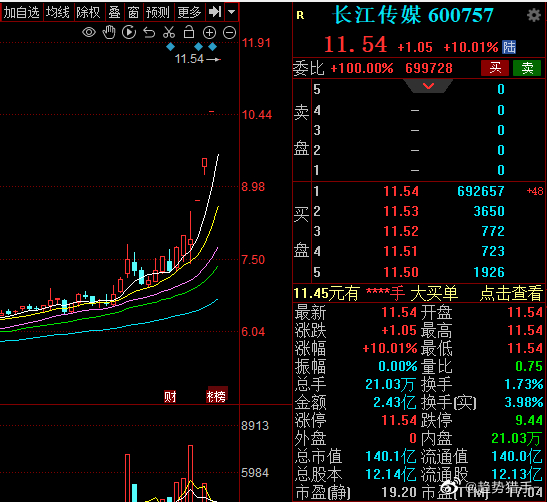
Task: Select the 除权 toolbar option
Action: (x=88, y=13)
